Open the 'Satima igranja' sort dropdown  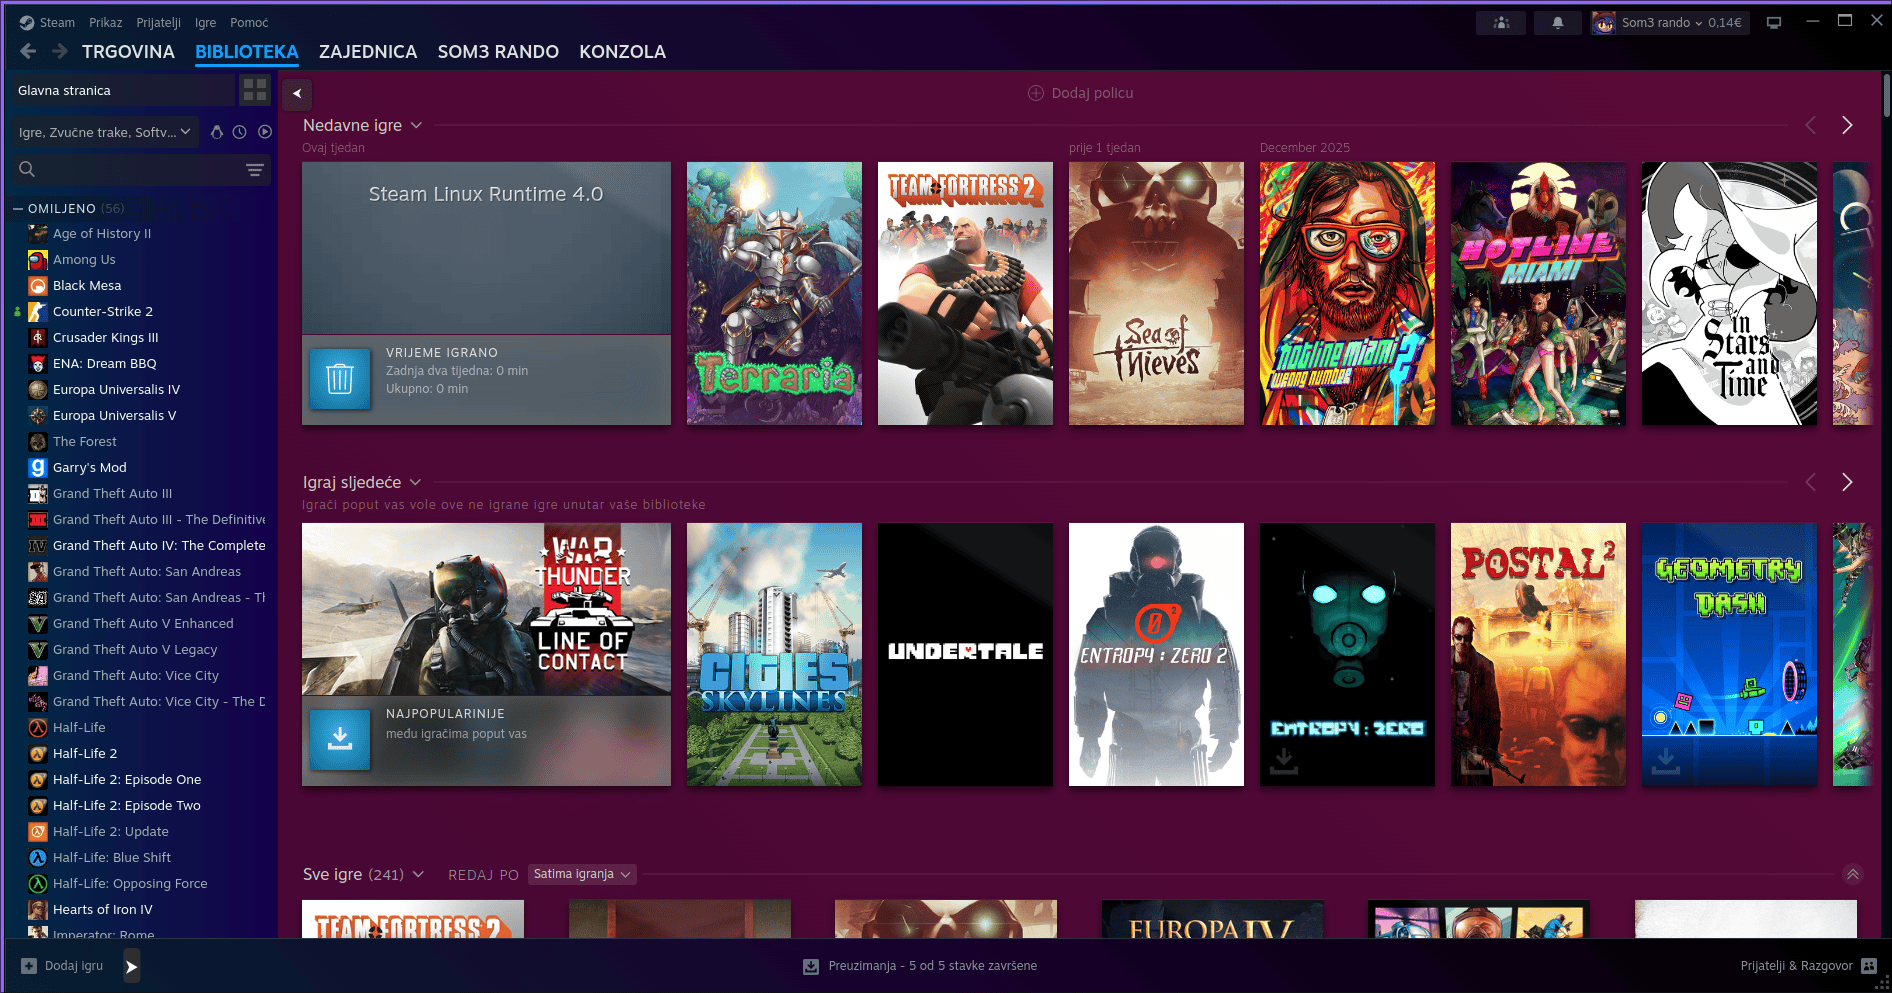click(582, 874)
